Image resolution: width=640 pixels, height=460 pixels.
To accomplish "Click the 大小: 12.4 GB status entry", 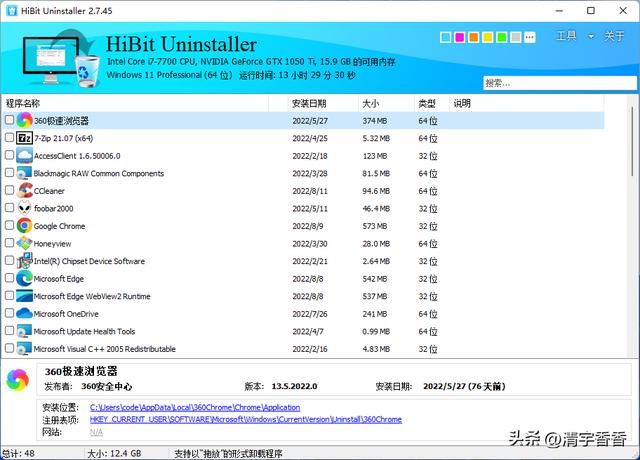I will [114, 453].
